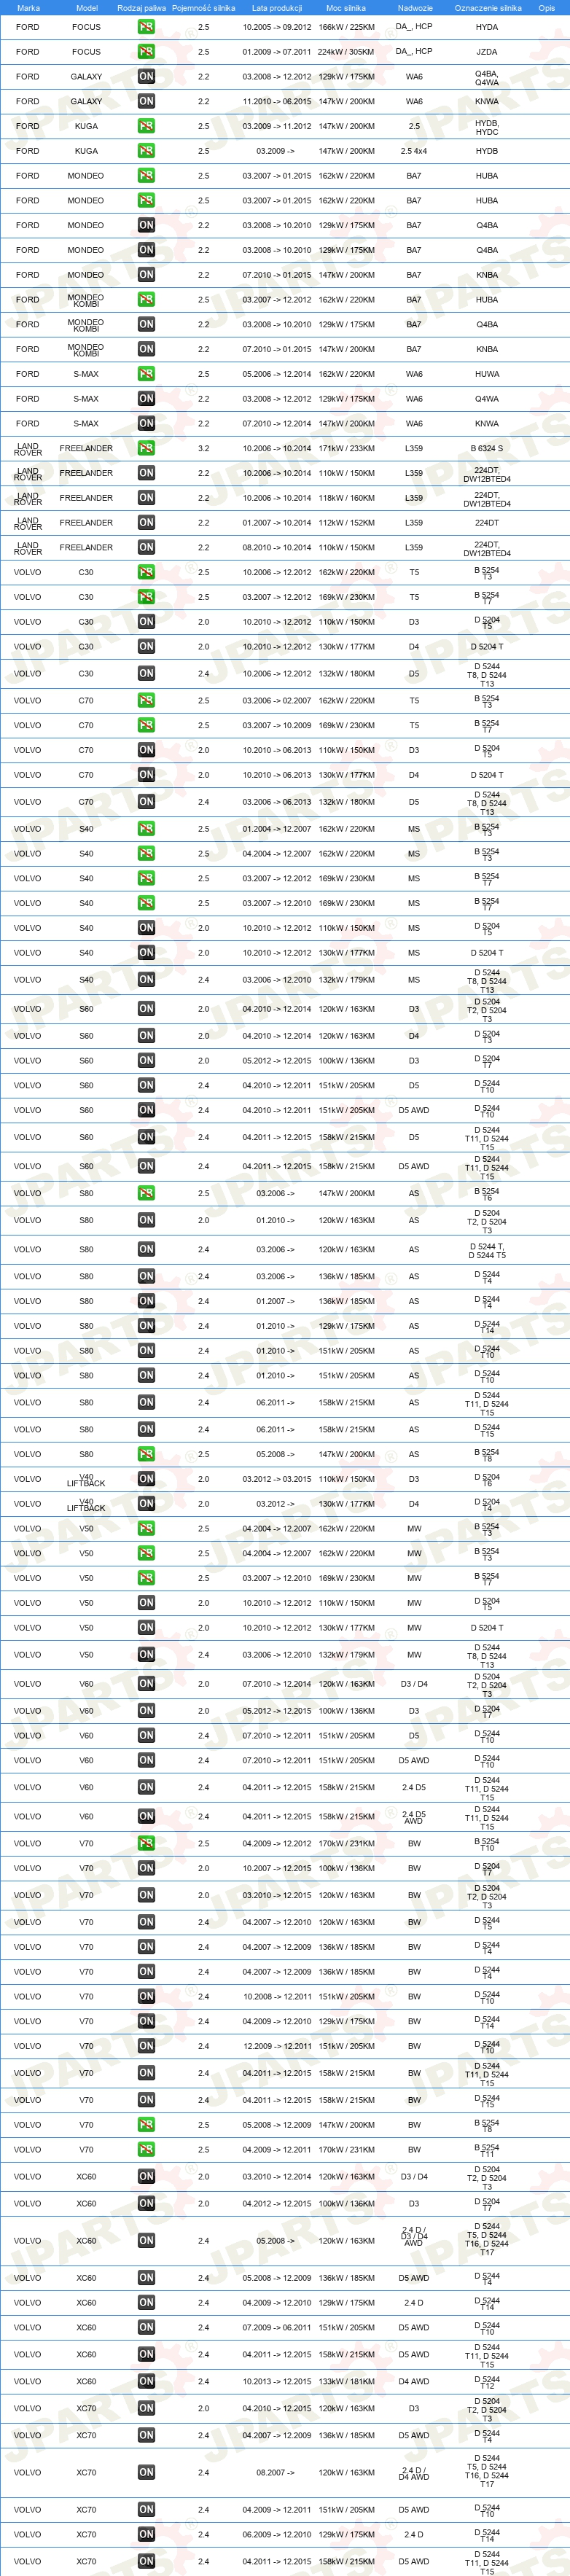
Task: Click the ON icon for XC60 133kW / 181KM
Action: [x=146, y=2381]
